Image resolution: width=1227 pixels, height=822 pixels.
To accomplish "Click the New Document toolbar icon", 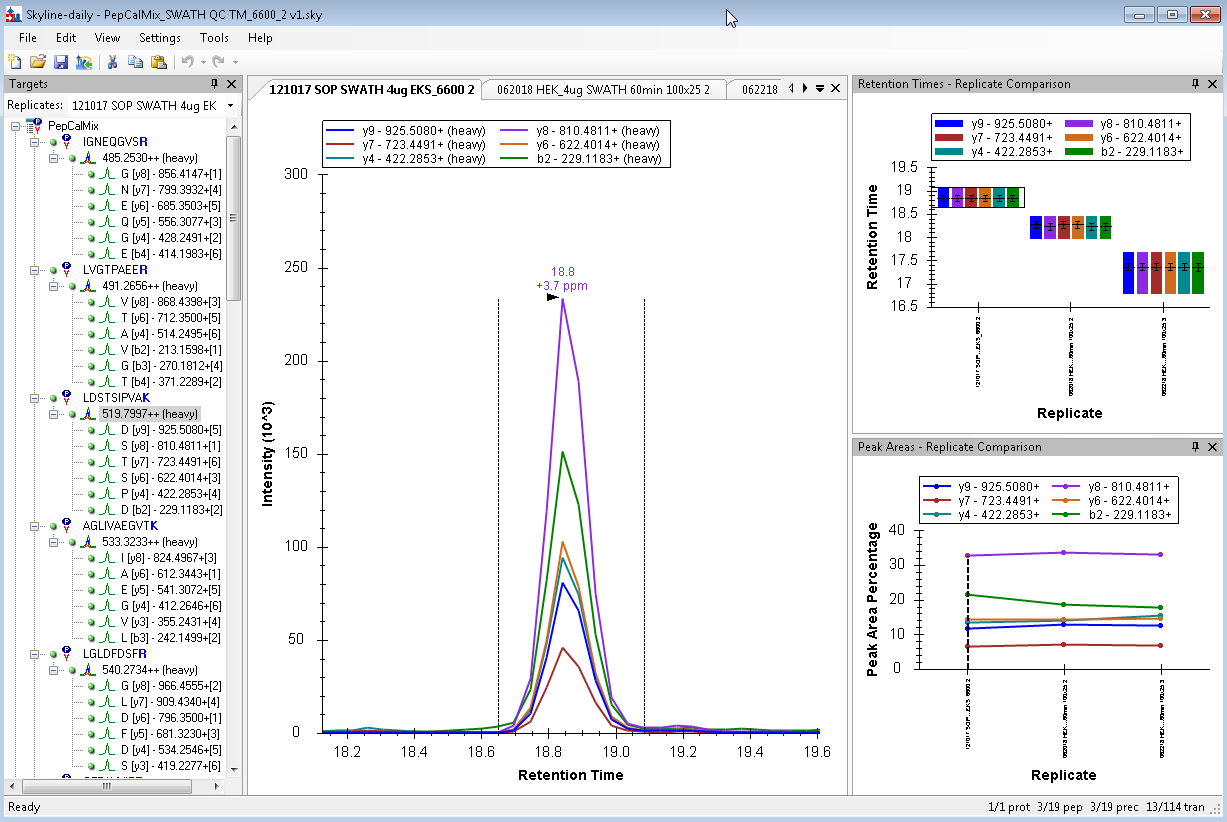I will tap(15, 62).
